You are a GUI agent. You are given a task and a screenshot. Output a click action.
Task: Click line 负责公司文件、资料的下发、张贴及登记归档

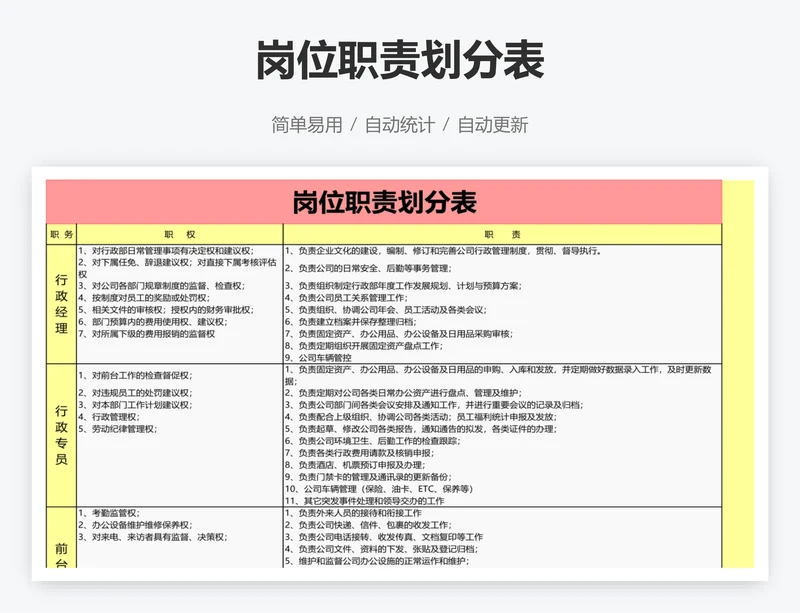click(382, 549)
